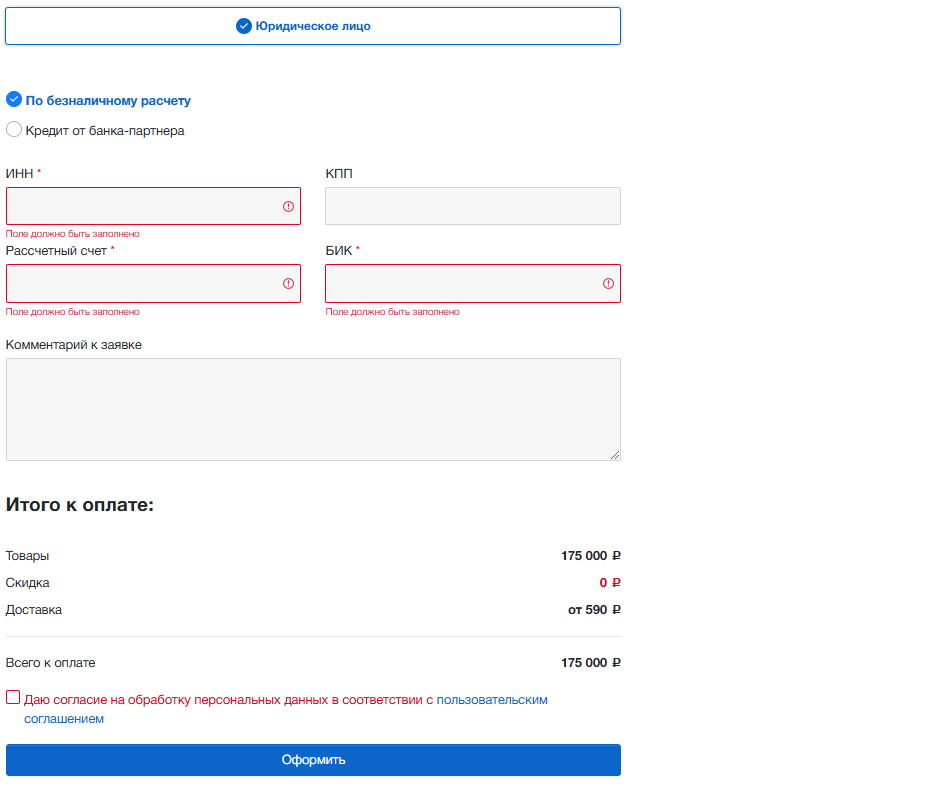Click the textarea resize handle corner

[615, 455]
